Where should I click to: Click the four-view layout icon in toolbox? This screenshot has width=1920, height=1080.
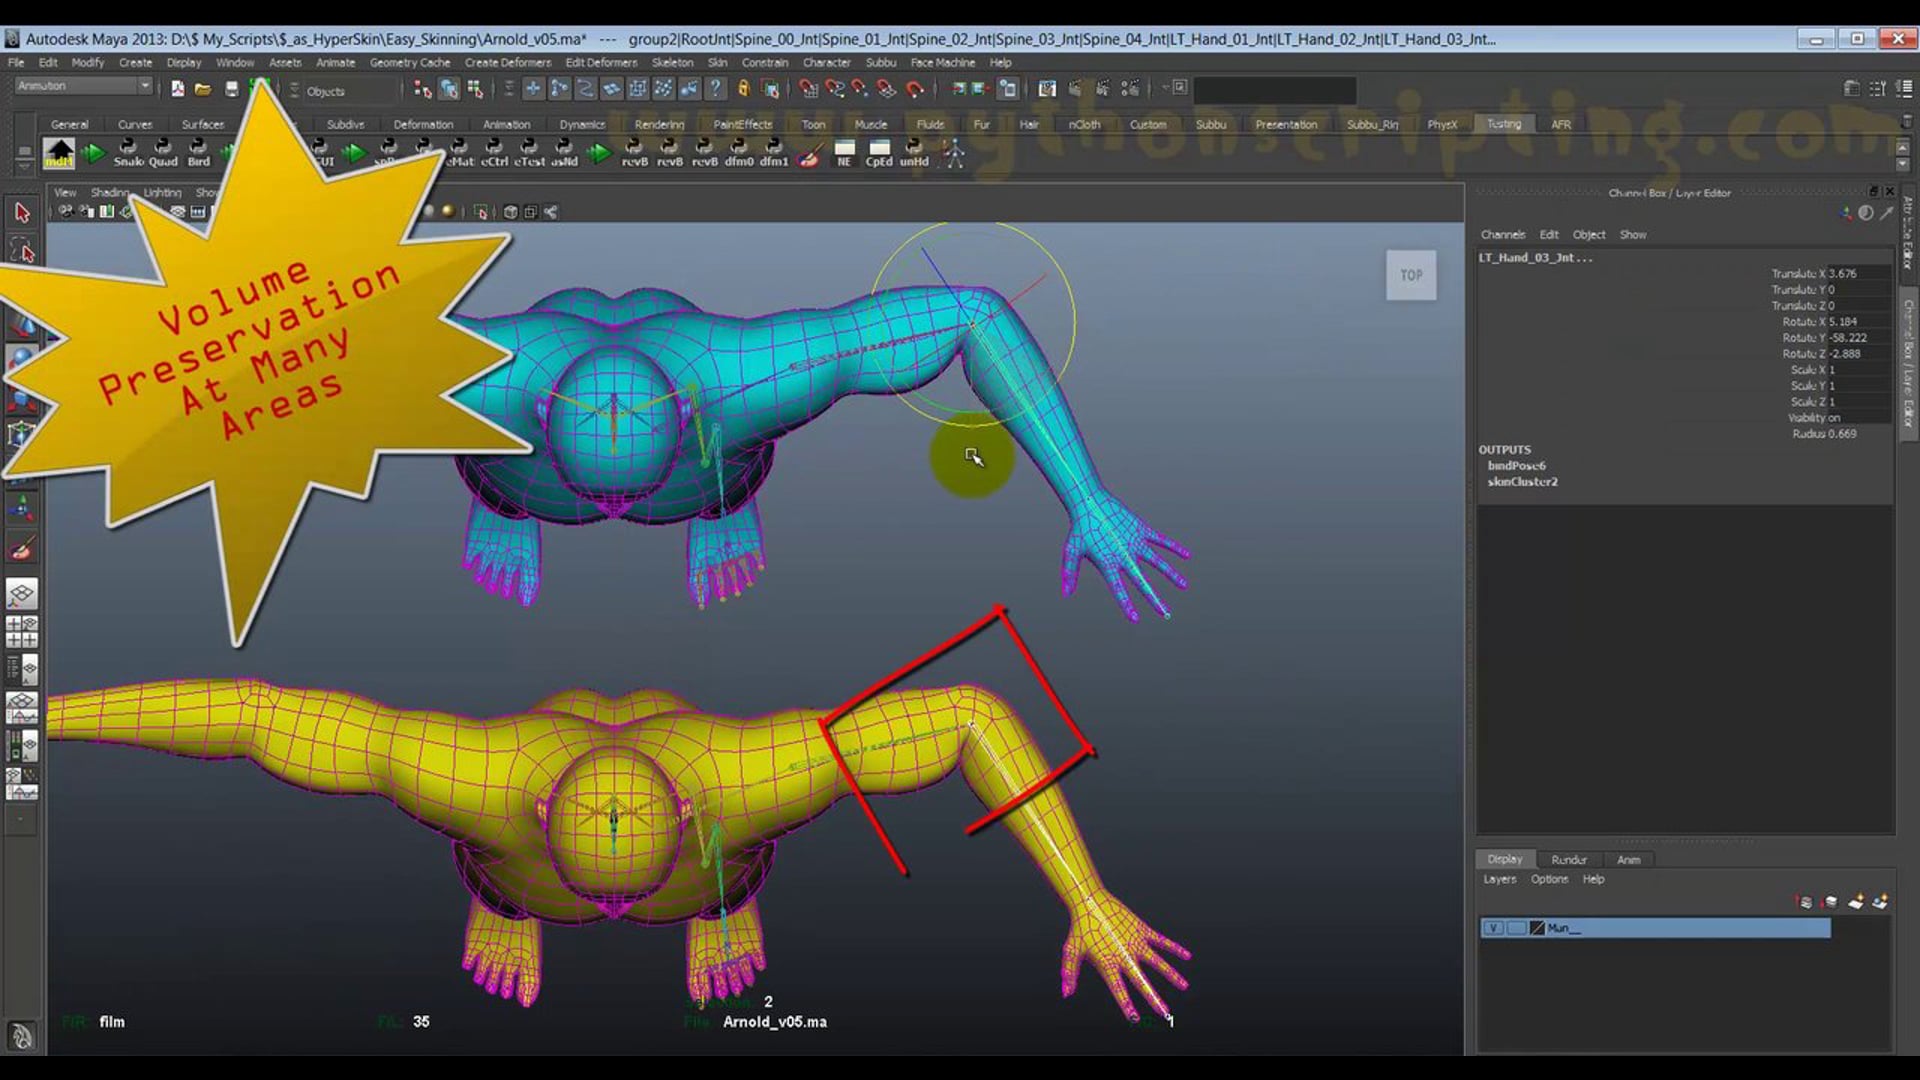pos(22,632)
